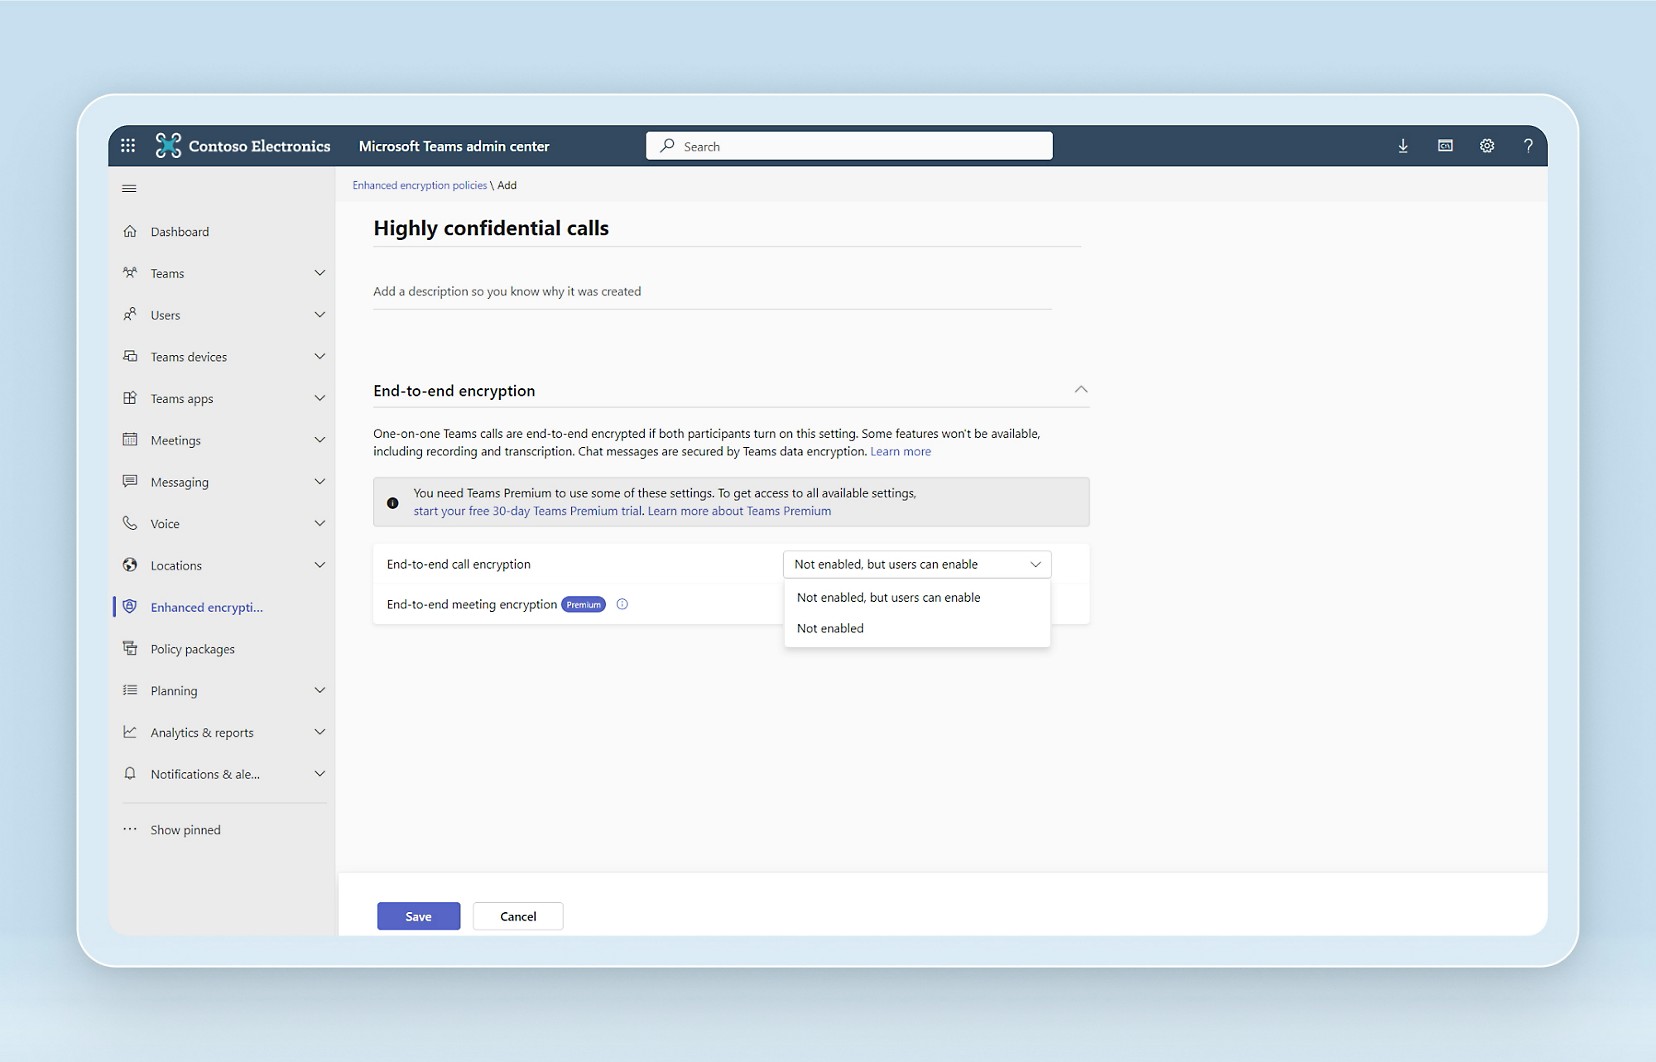Open the cloud shell screen icon

1445,146
